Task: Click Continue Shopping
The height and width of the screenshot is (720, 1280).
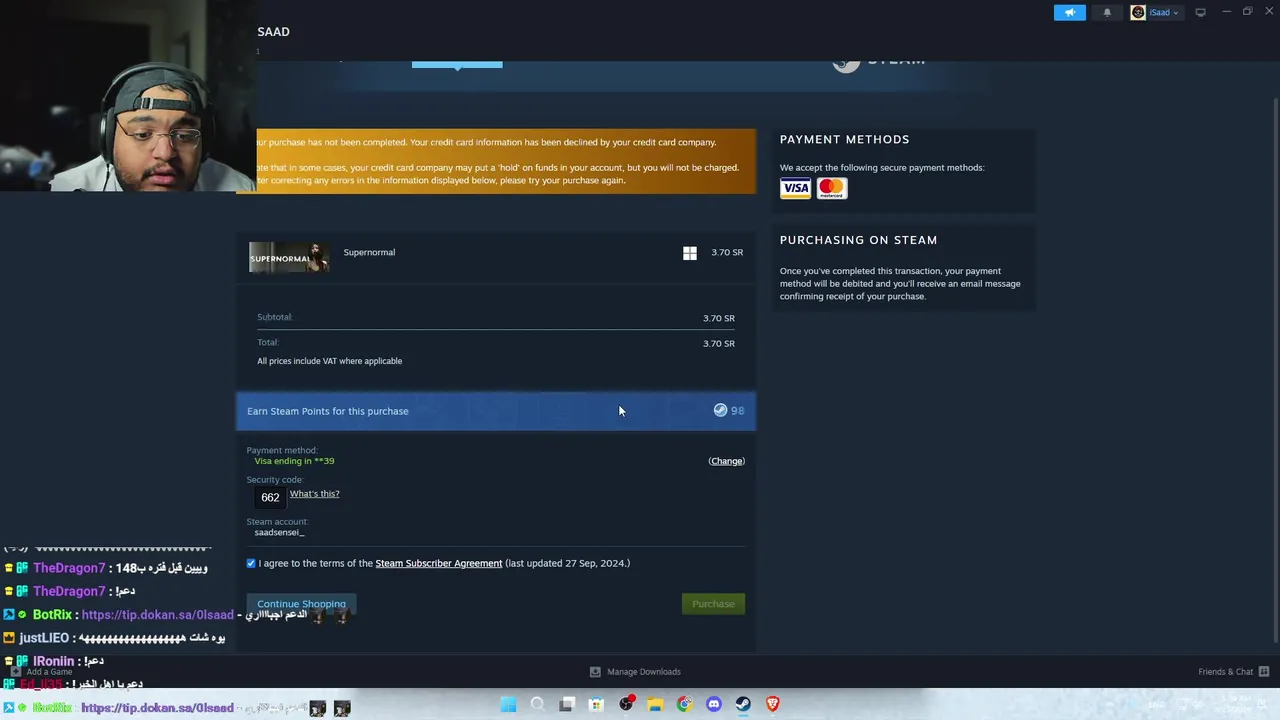Action: pyautogui.click(x=301, y=604)
